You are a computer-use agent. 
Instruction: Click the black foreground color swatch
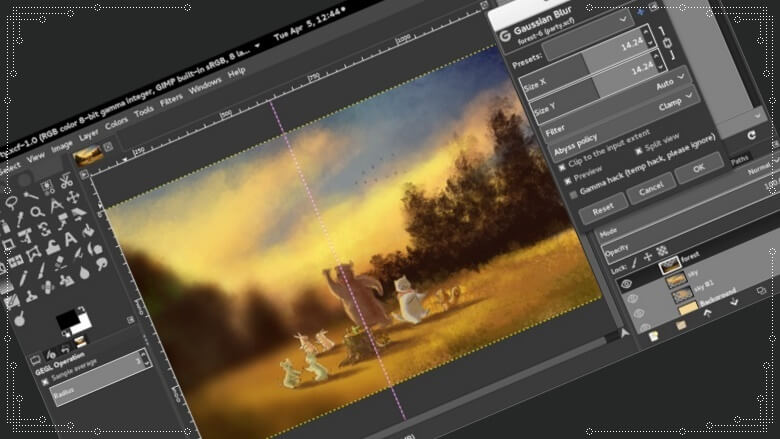[x=68, y=319]
